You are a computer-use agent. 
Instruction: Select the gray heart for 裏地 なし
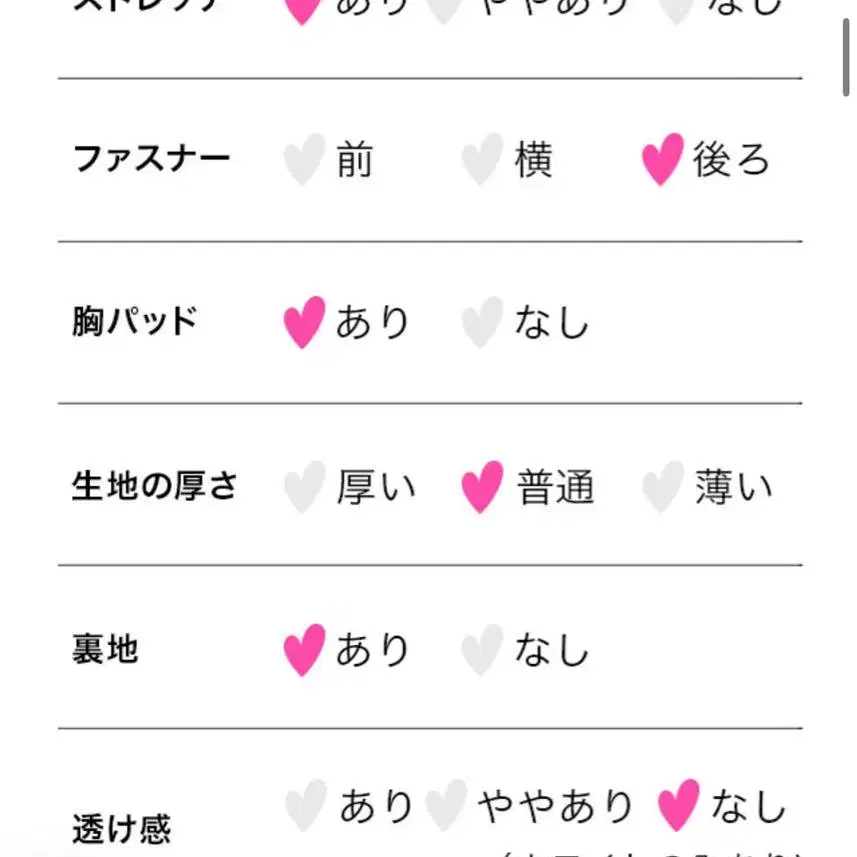coord(483,649)
